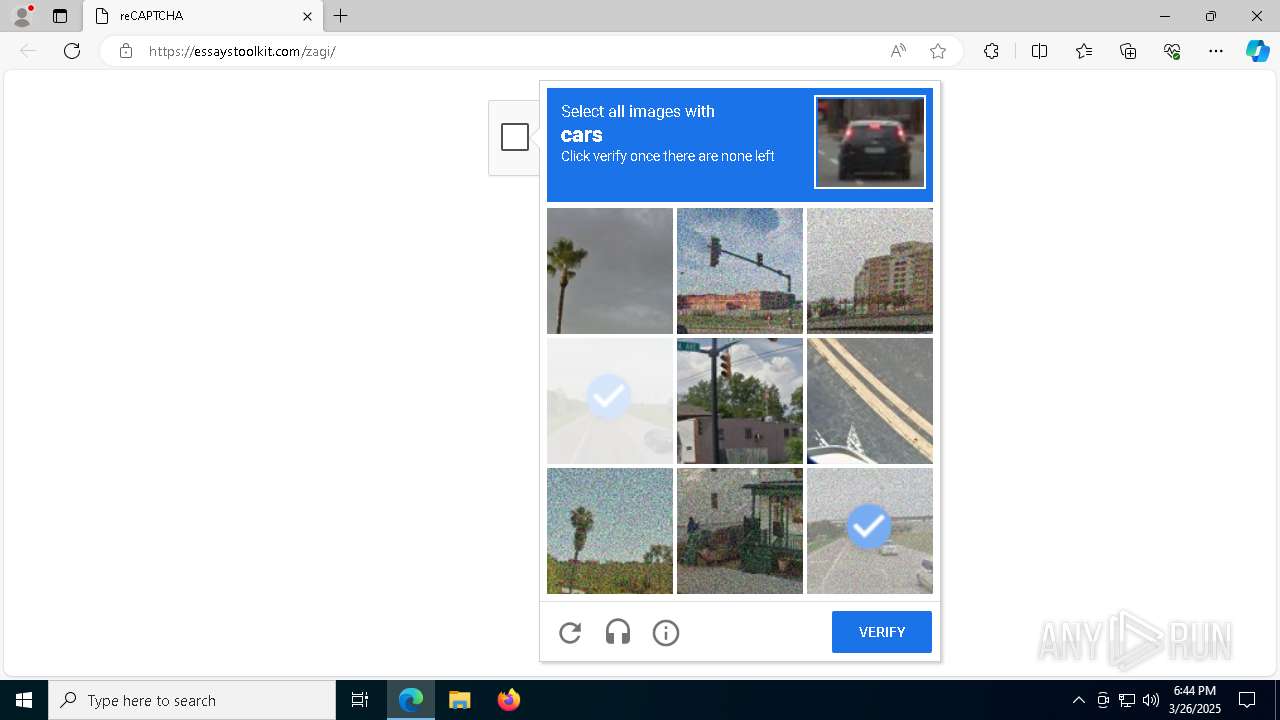Open network status tray icon
Viewport: 1280px width, 720px height.
1126,700
